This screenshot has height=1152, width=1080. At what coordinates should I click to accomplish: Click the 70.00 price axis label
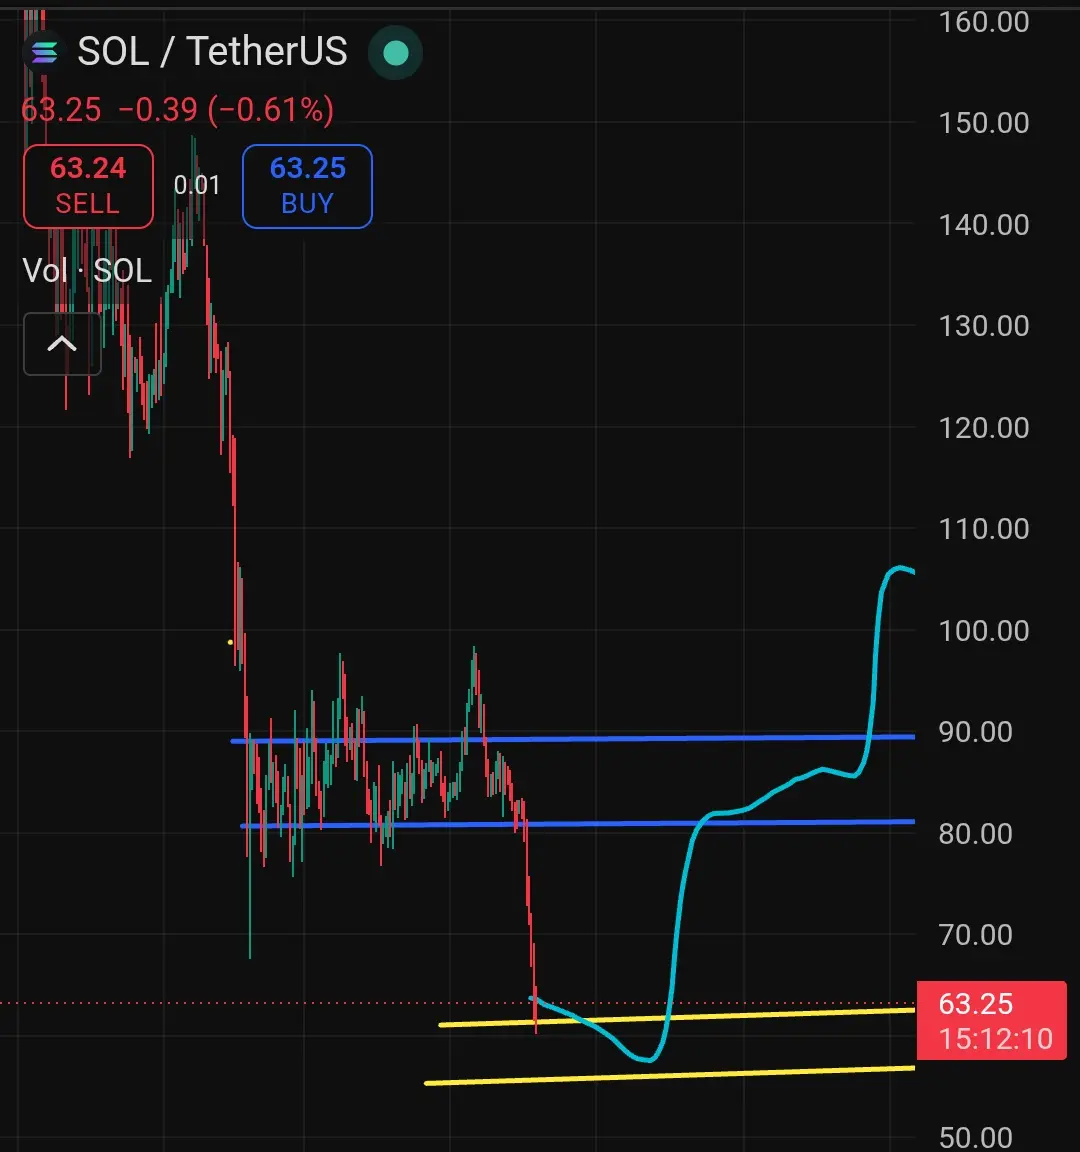(976, 935)
